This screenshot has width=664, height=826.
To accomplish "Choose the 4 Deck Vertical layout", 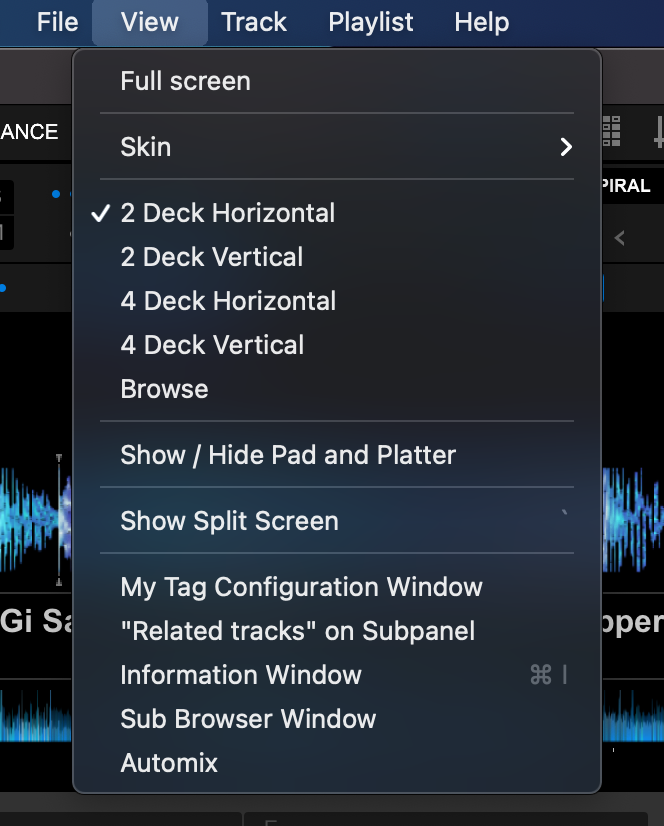I will pos(212,345).
